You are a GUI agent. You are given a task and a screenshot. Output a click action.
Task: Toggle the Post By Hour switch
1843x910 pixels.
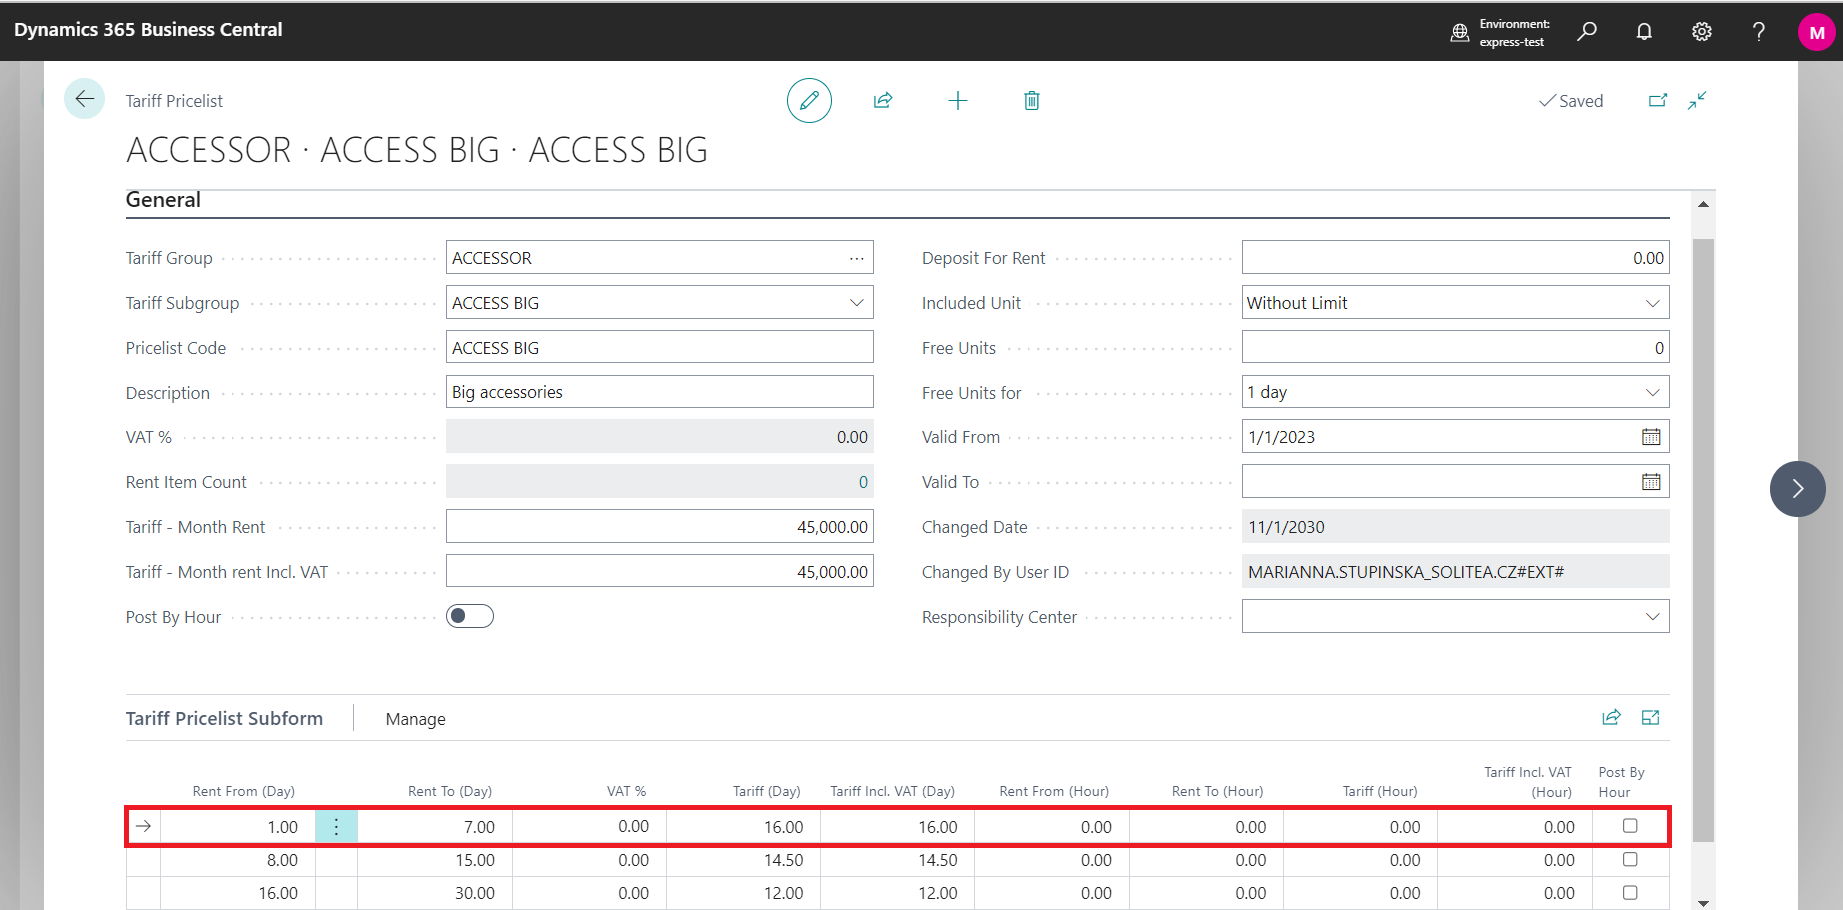tap(470, 616)
